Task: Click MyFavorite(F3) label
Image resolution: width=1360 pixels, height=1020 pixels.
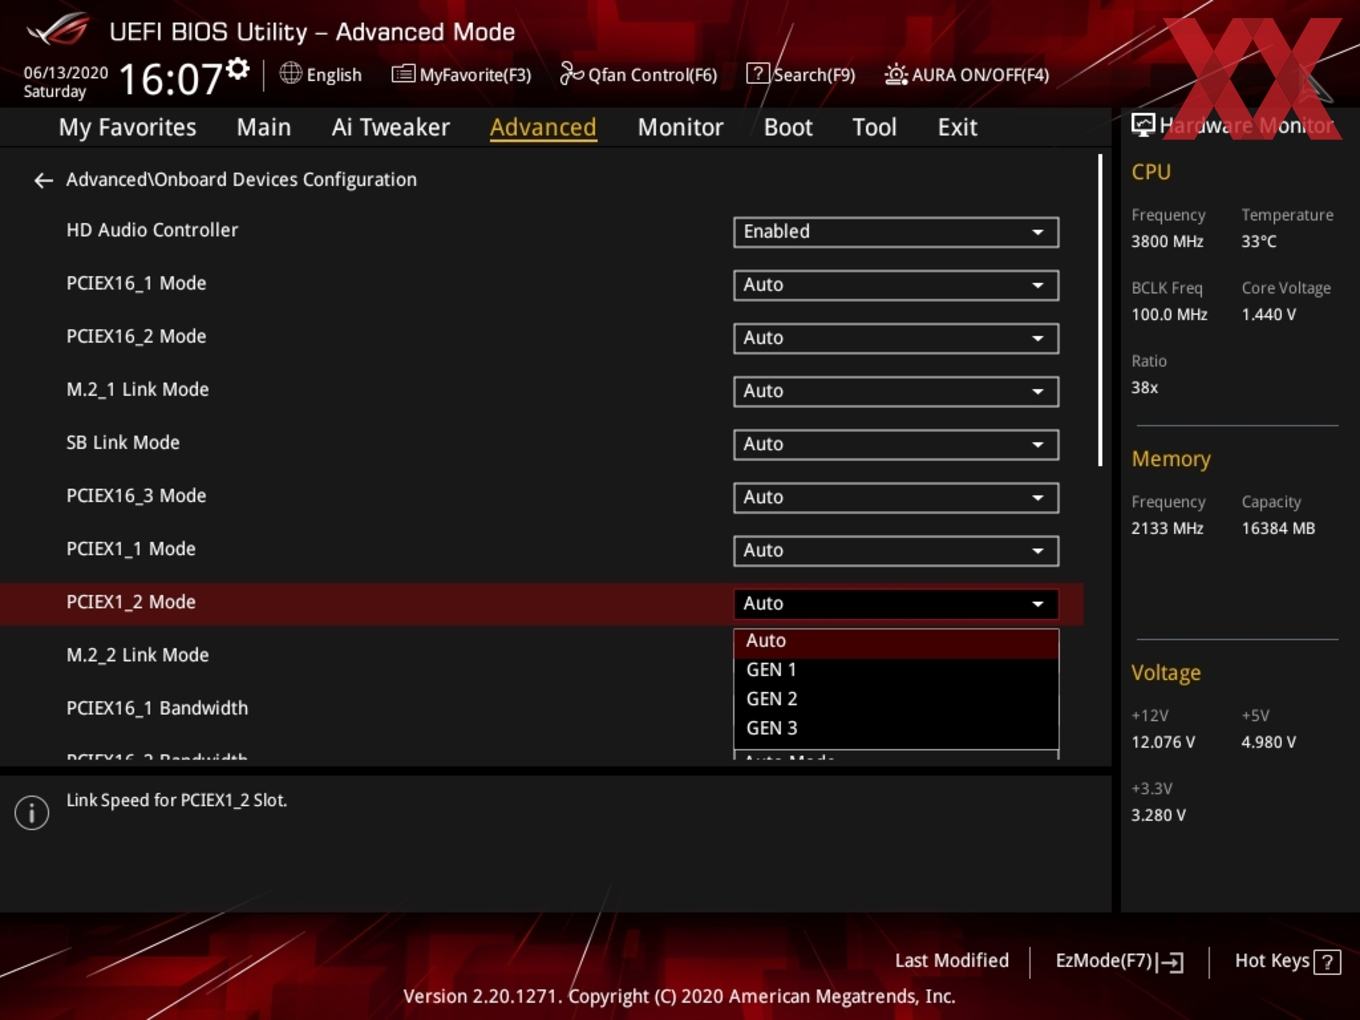Action: tap(475, 75)
